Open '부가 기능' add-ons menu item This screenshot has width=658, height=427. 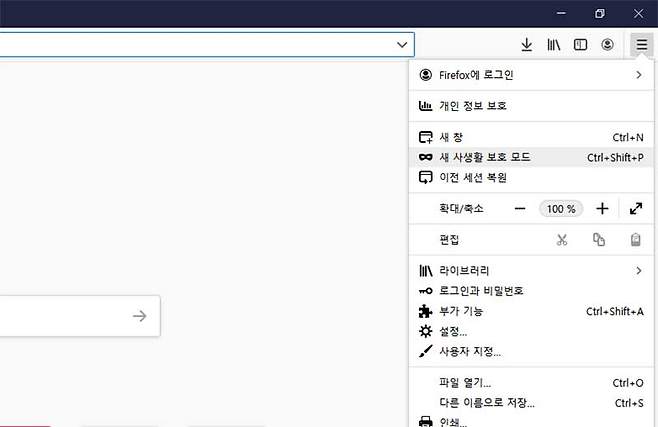(531, 311)
